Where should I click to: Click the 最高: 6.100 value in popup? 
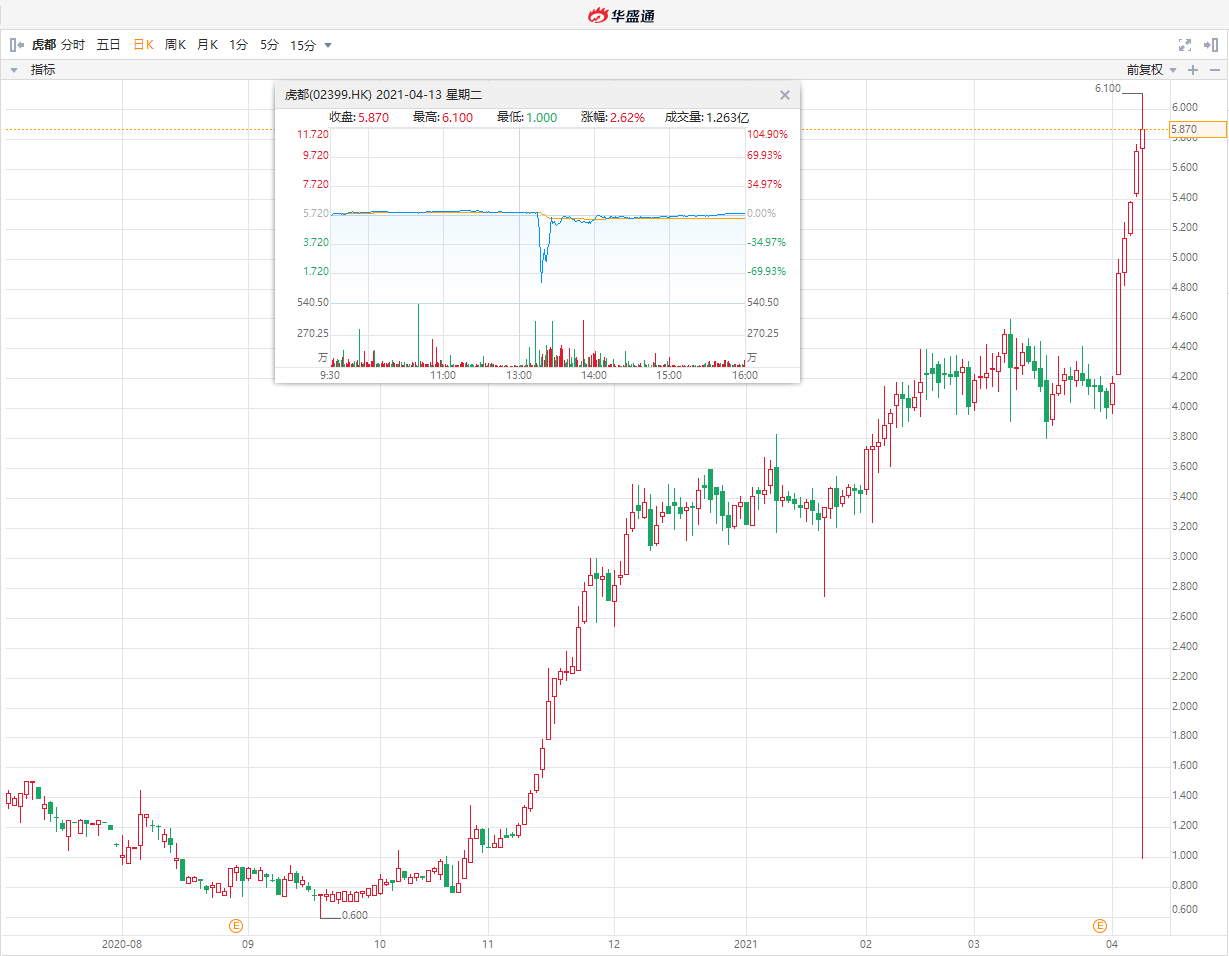443,117
